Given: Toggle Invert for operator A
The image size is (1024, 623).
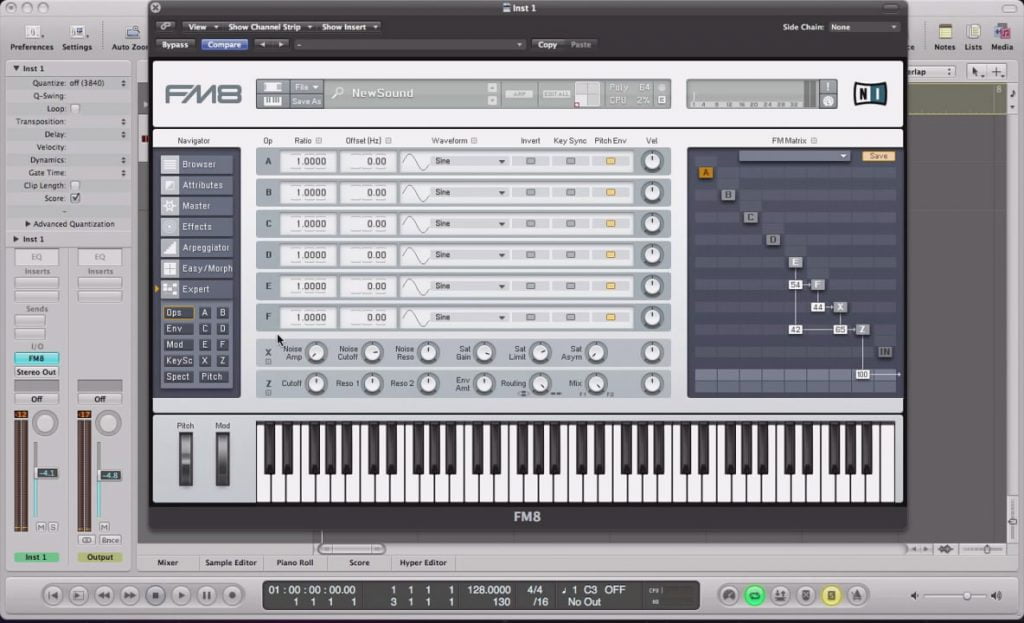Looking at the screenshot, I should [530, 161].
